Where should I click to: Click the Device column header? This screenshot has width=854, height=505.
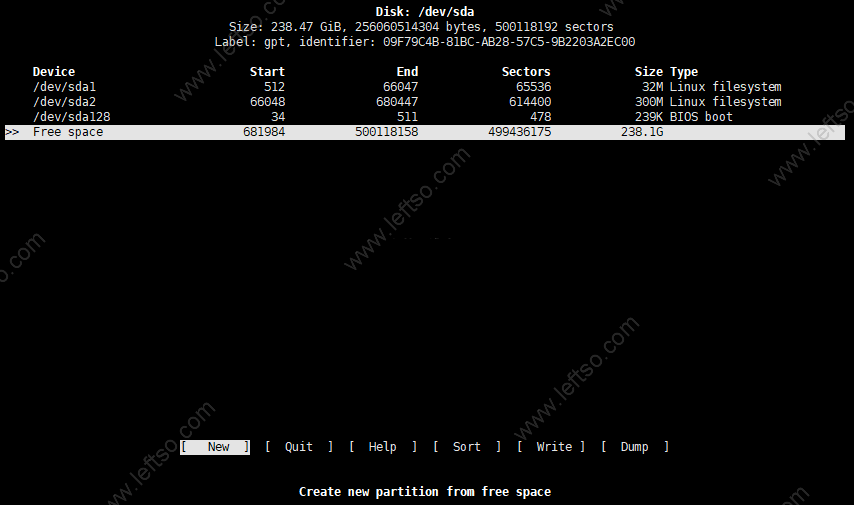pyautogui.click(x=54, y=72)
